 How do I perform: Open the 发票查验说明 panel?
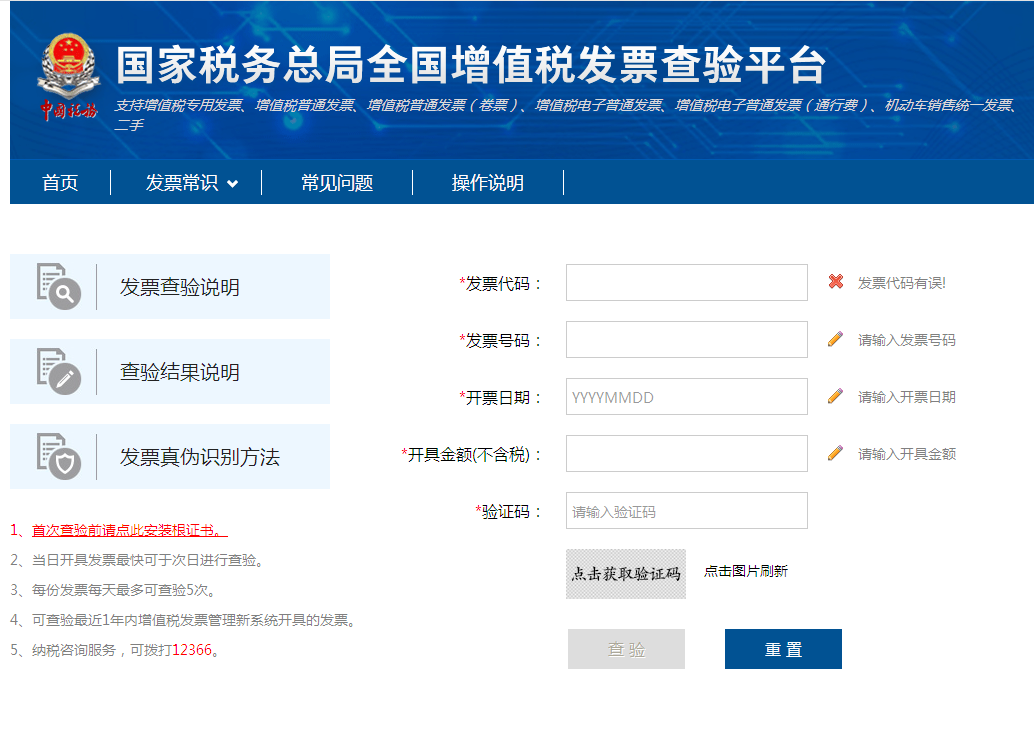170,287
